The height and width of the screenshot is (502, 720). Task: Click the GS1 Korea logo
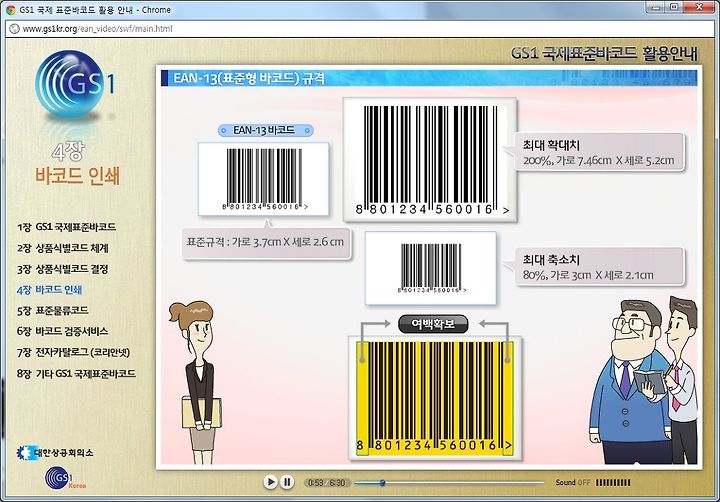(64, 478)
